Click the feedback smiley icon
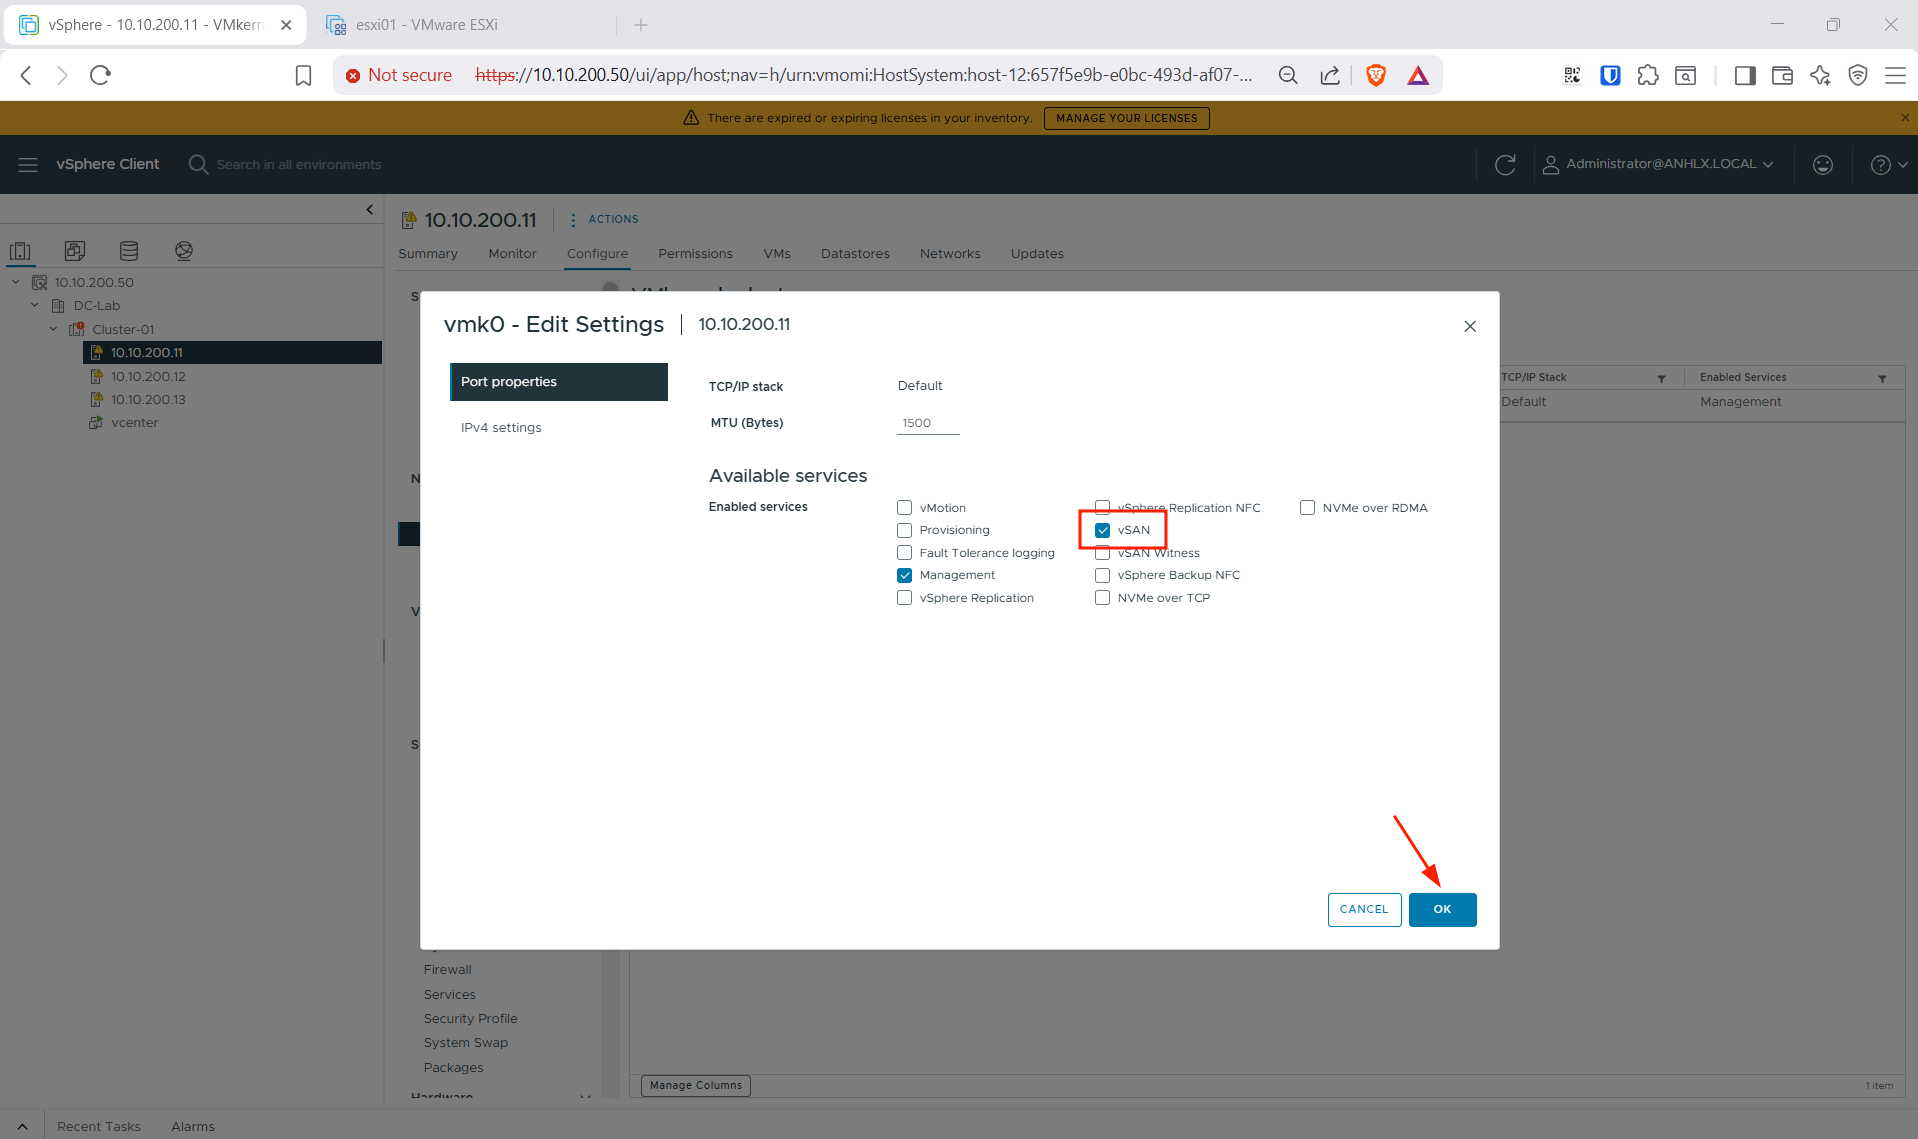Screen dimensions: 1918x1139 click(1823, 164)
